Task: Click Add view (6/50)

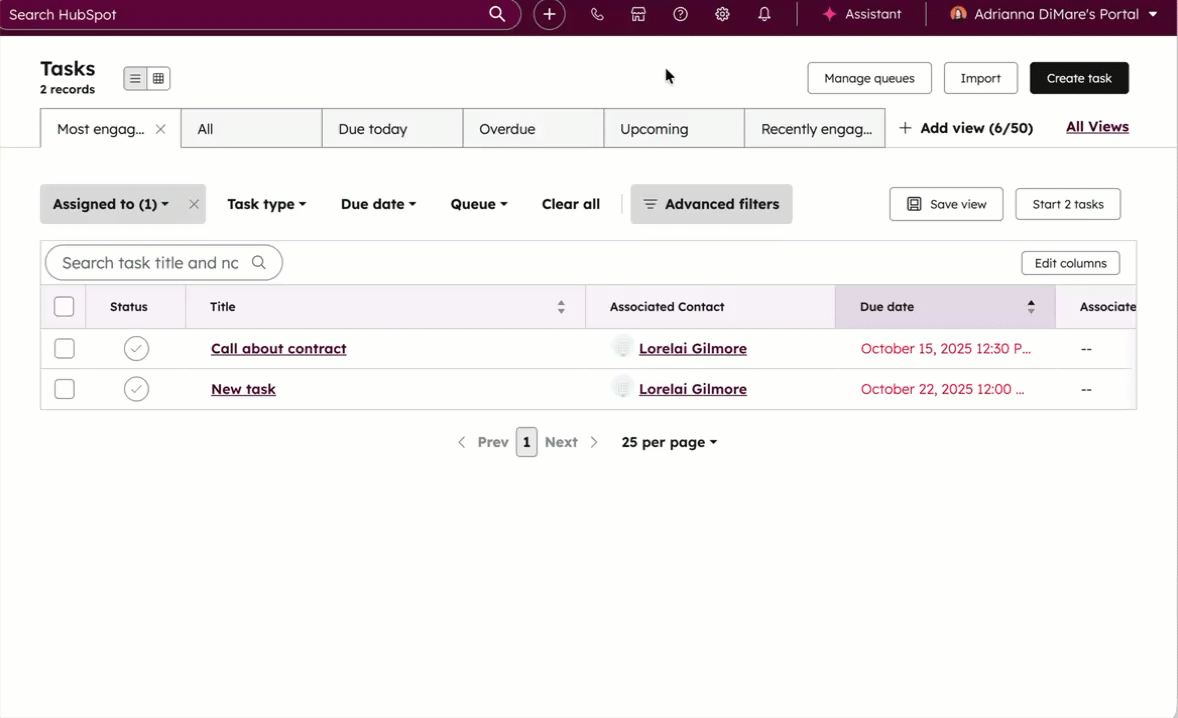Action: [966, 128]
